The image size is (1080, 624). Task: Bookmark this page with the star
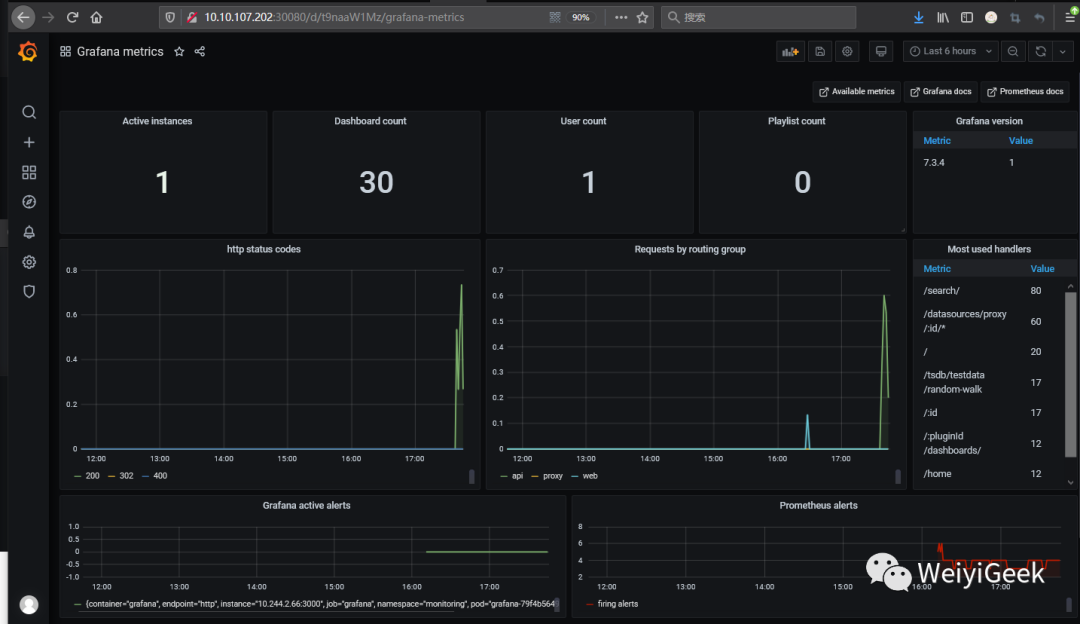coord(643,17)
